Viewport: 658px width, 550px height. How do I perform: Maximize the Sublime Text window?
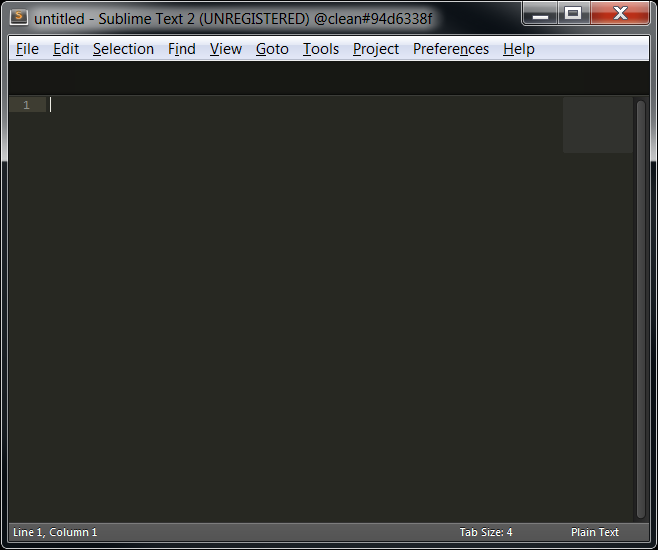573,14
